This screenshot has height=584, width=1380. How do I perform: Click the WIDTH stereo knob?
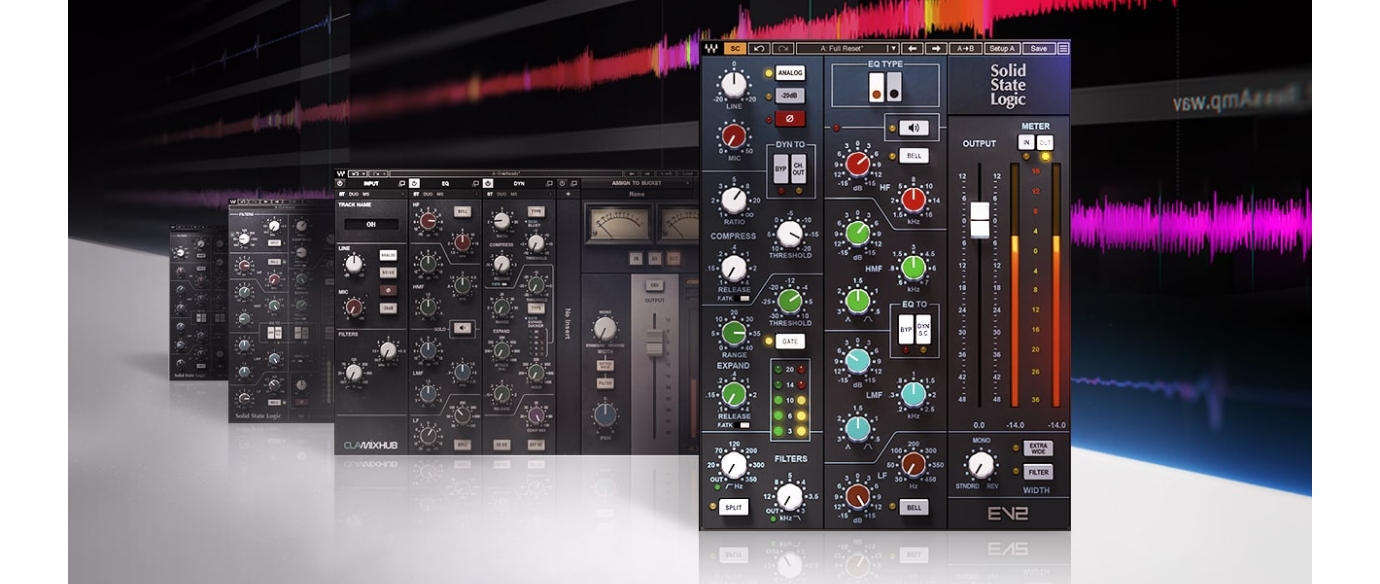click(980, 465)
